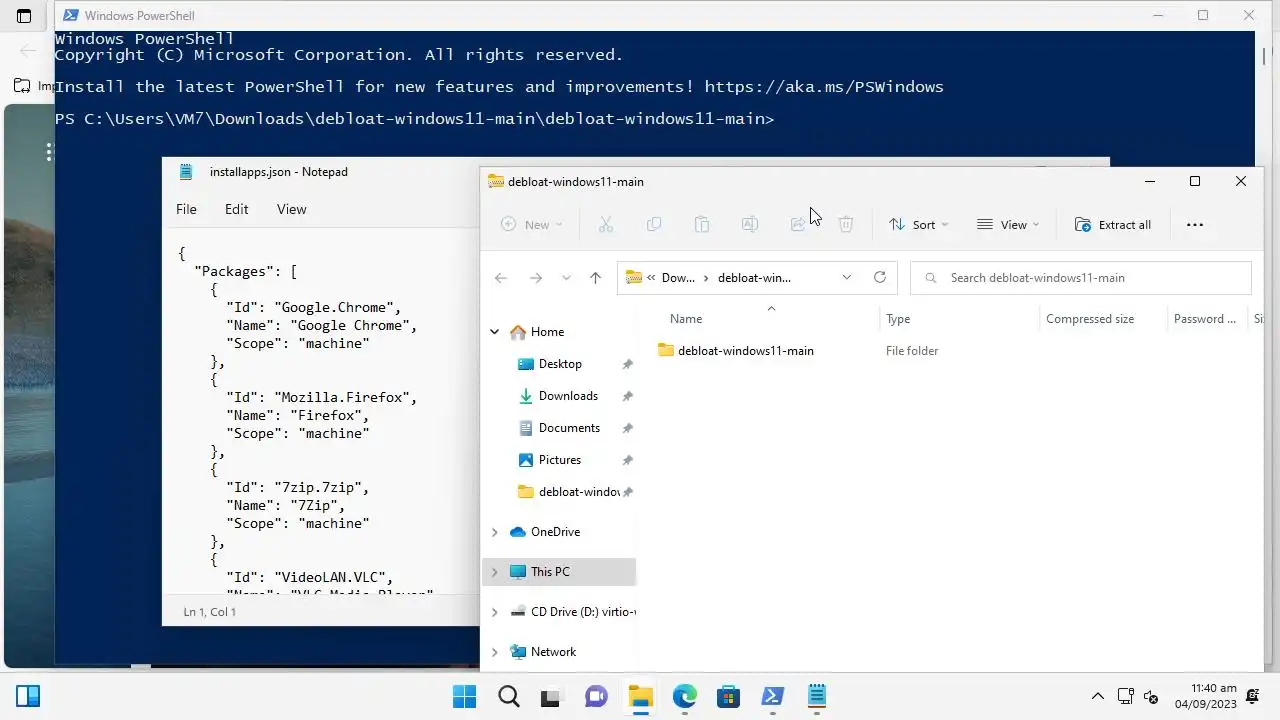
Task: Switch to Notepad via taskbar icon
Action: coord(816,696)
